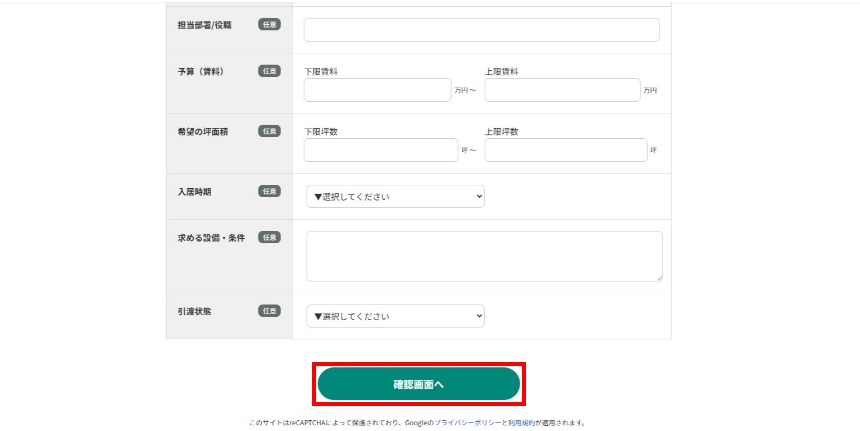Screen dimensions: 860x431
Task: Click the 下限坪数 input field
Action: point(380,150)
